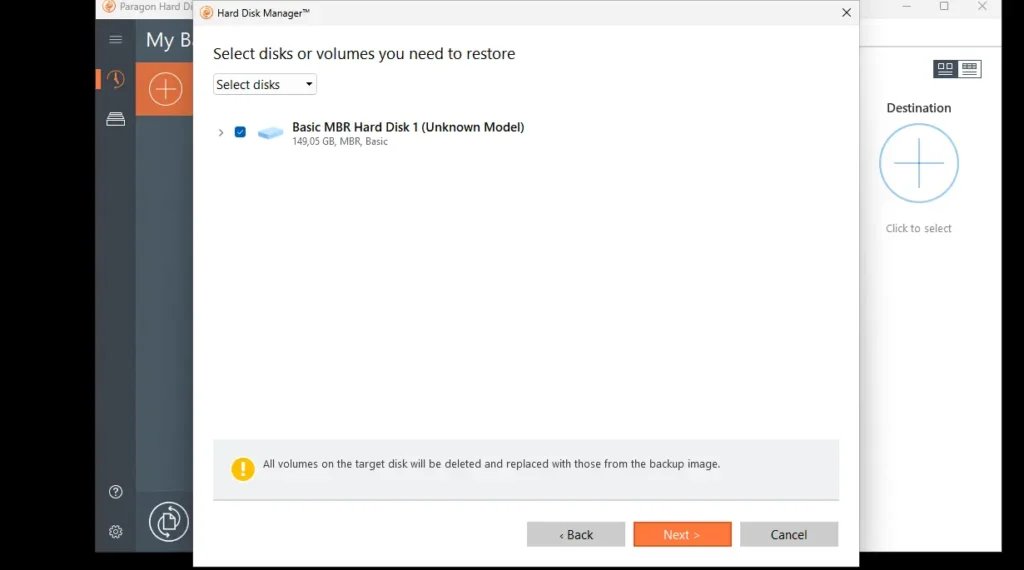Screen dimensions: 1024x570
Task: Click the blue hard disk drive icon
Action: (x=270, y=132)
